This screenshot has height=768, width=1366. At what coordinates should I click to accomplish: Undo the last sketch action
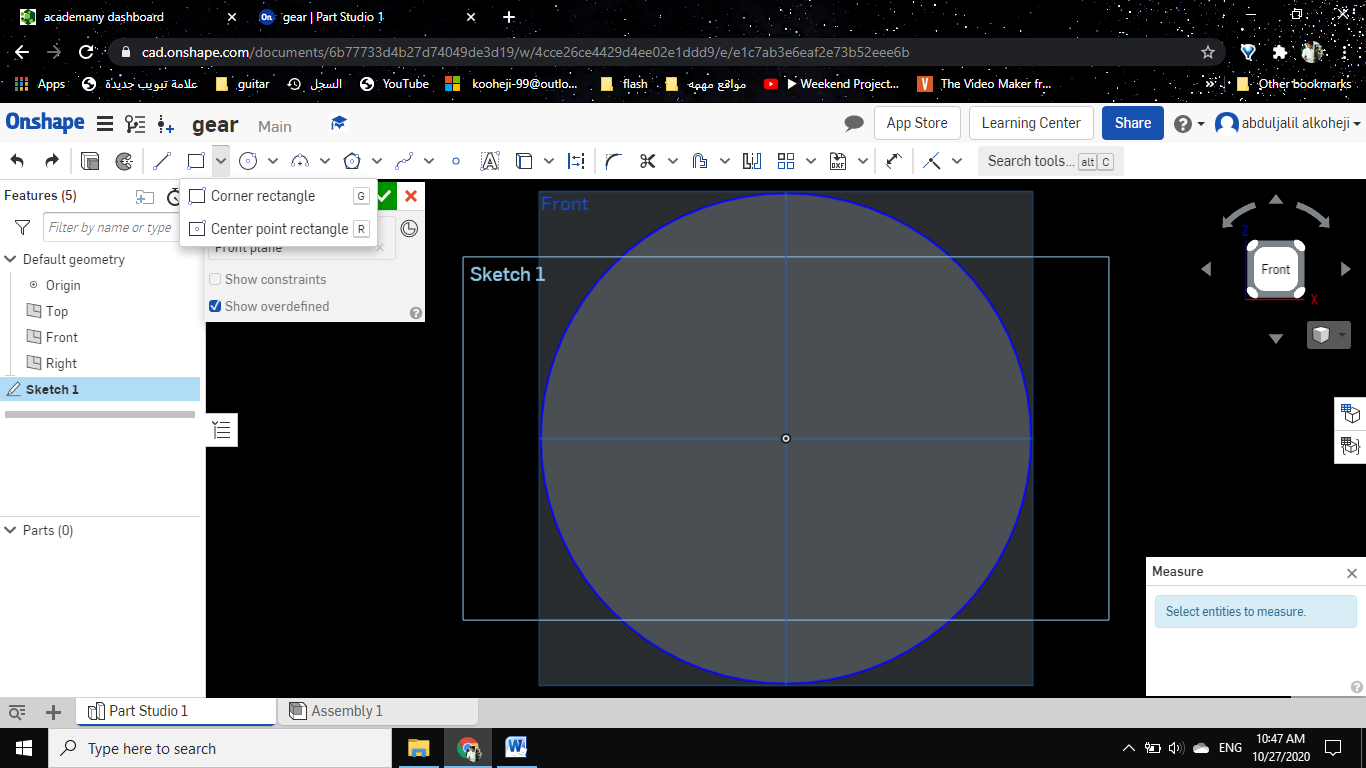18,161
